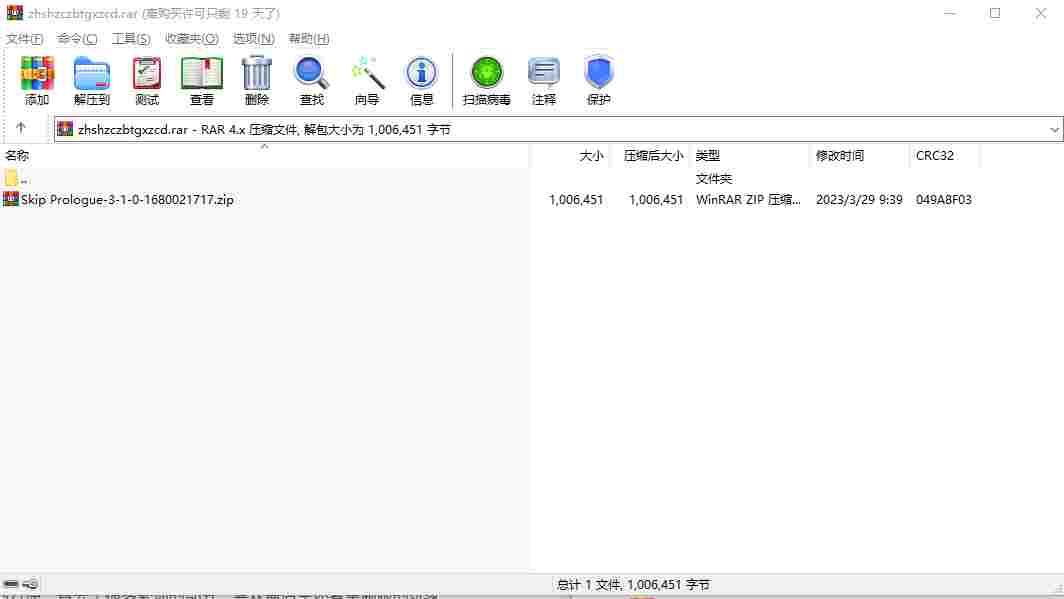Select Skip Prologue-3-1-0-1680021717.zip file
Image resolution: width=1064 pixels, height=599 pixels.
127,199
